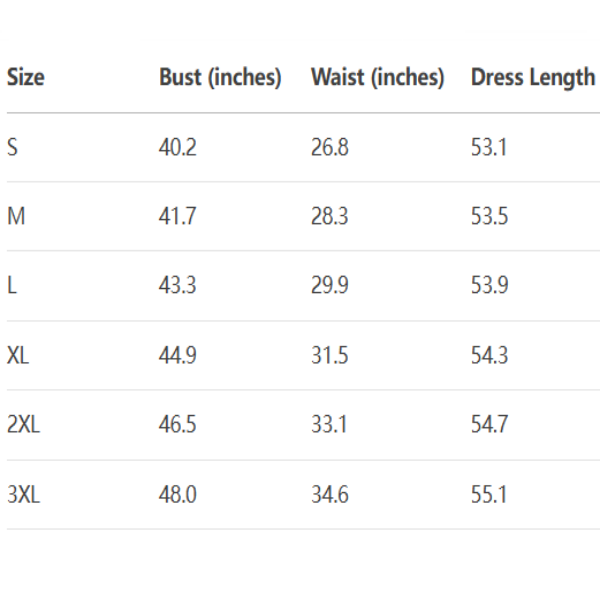Select the L size row label
The width and height of the screenshot is (600, 600).
[x=12, y=286]
